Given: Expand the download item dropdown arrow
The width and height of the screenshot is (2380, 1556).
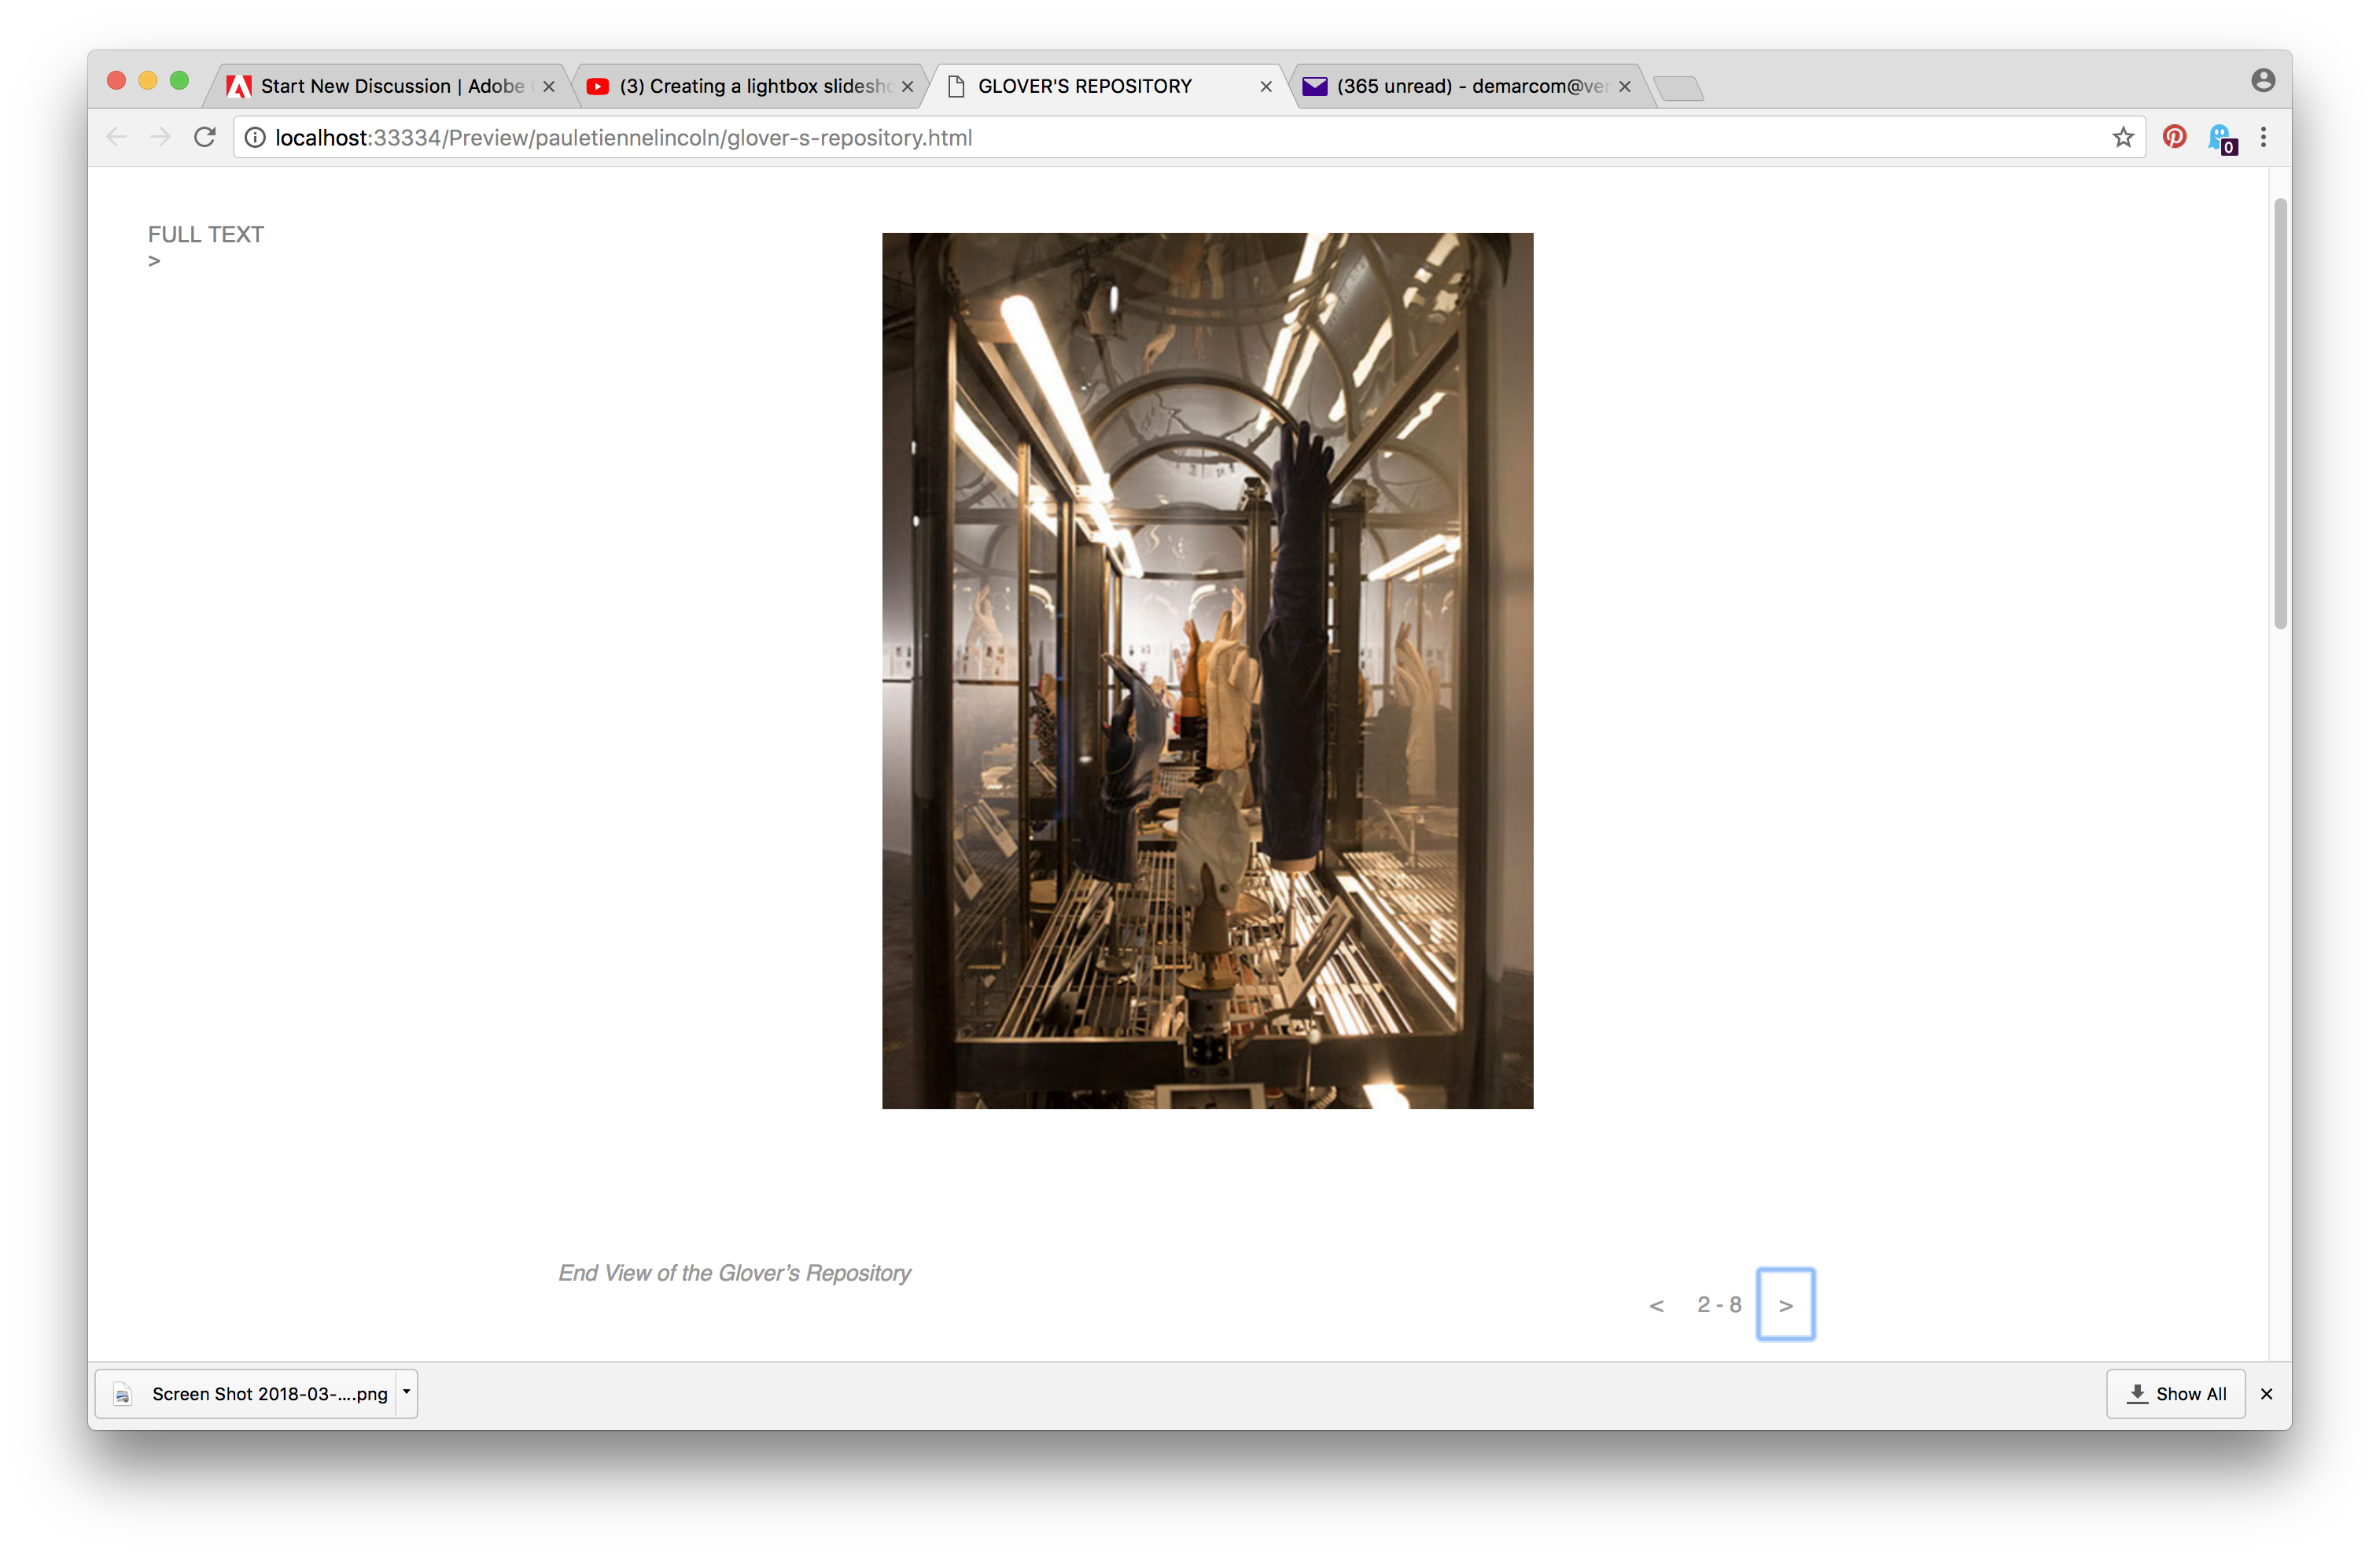Looking at the screenshot, I should click(406, 1392).
